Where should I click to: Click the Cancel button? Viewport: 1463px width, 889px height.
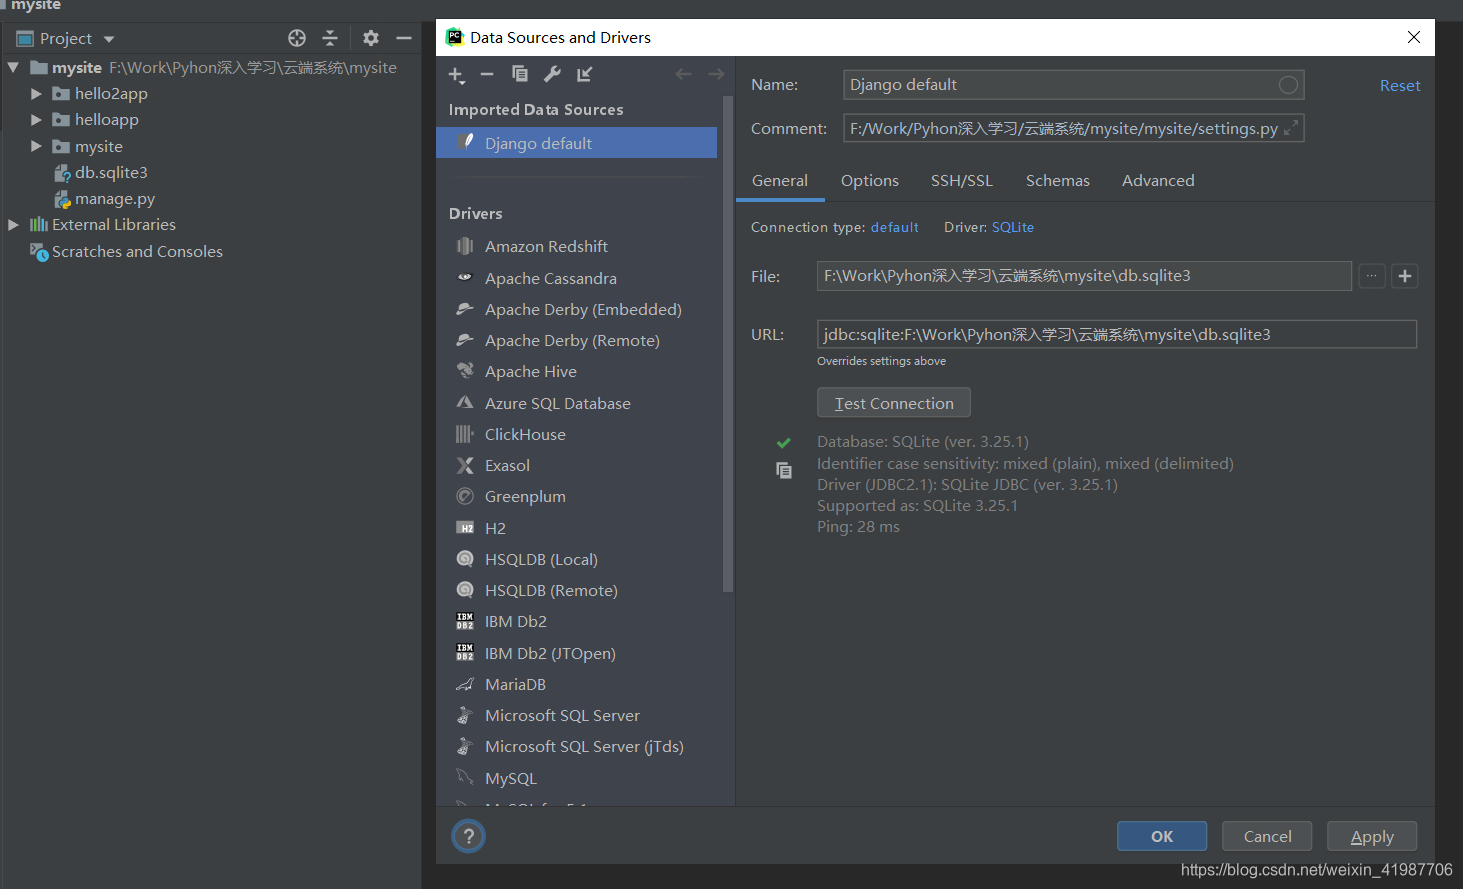tap(1267, 836)
